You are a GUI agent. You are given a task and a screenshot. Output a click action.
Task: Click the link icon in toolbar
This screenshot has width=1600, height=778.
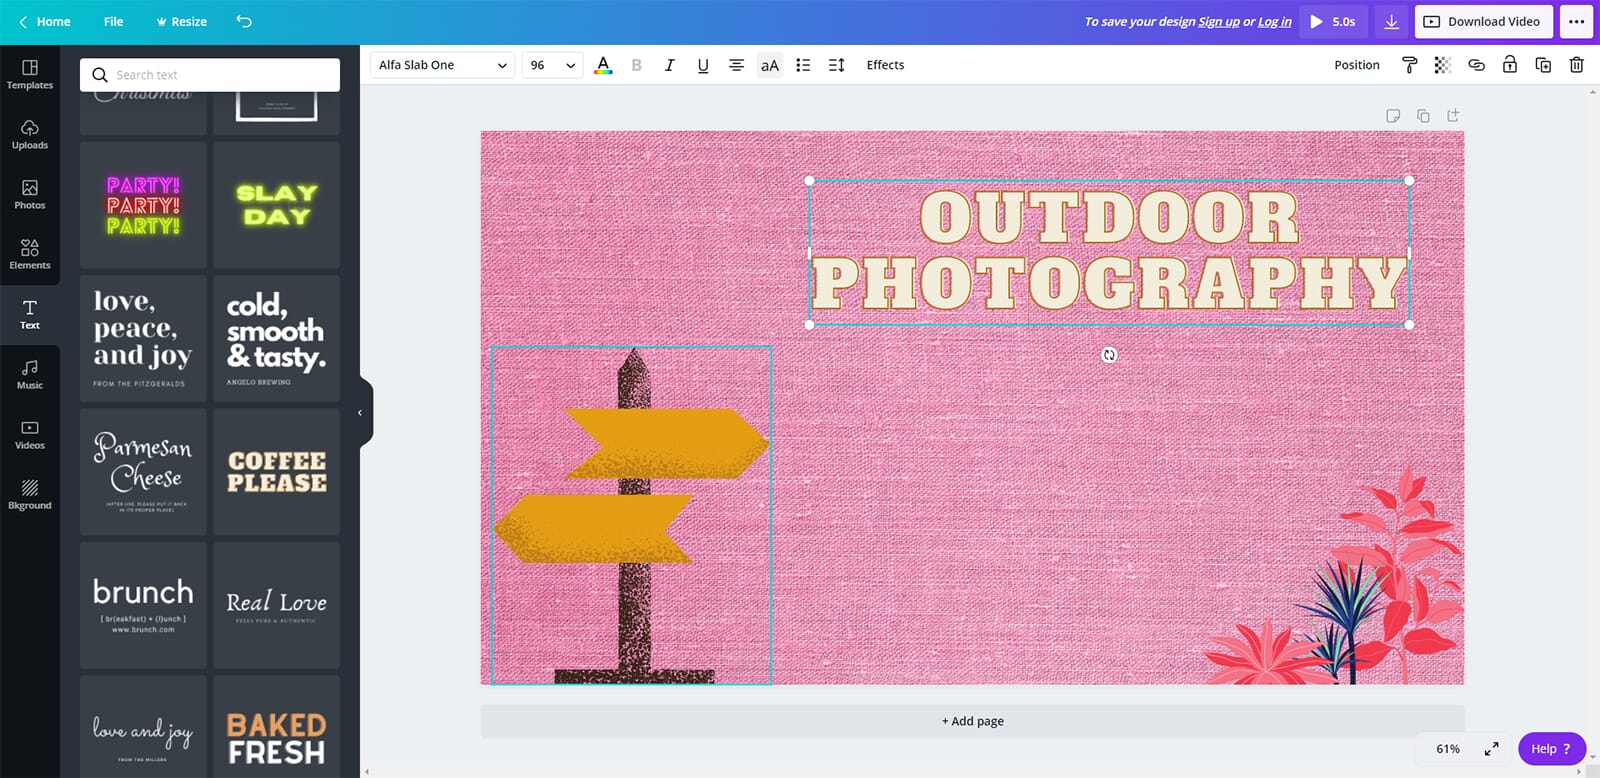point(1476,65)
